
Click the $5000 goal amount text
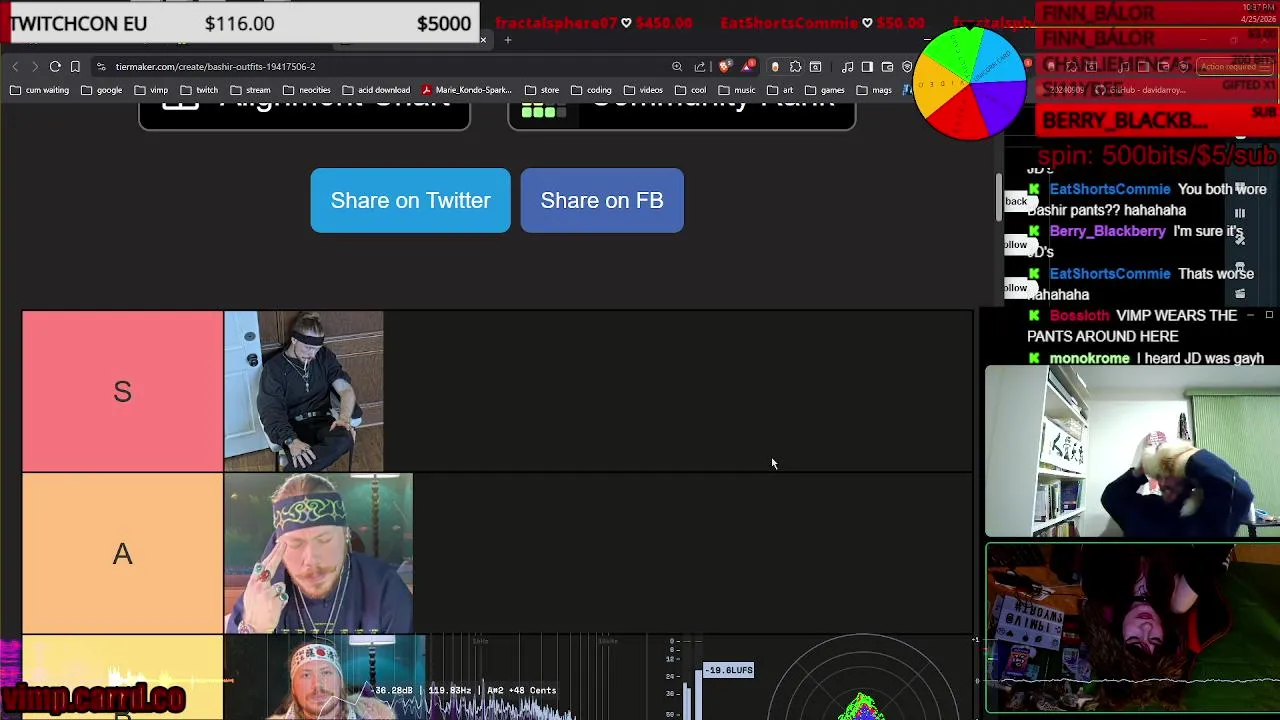coord(444,23)
